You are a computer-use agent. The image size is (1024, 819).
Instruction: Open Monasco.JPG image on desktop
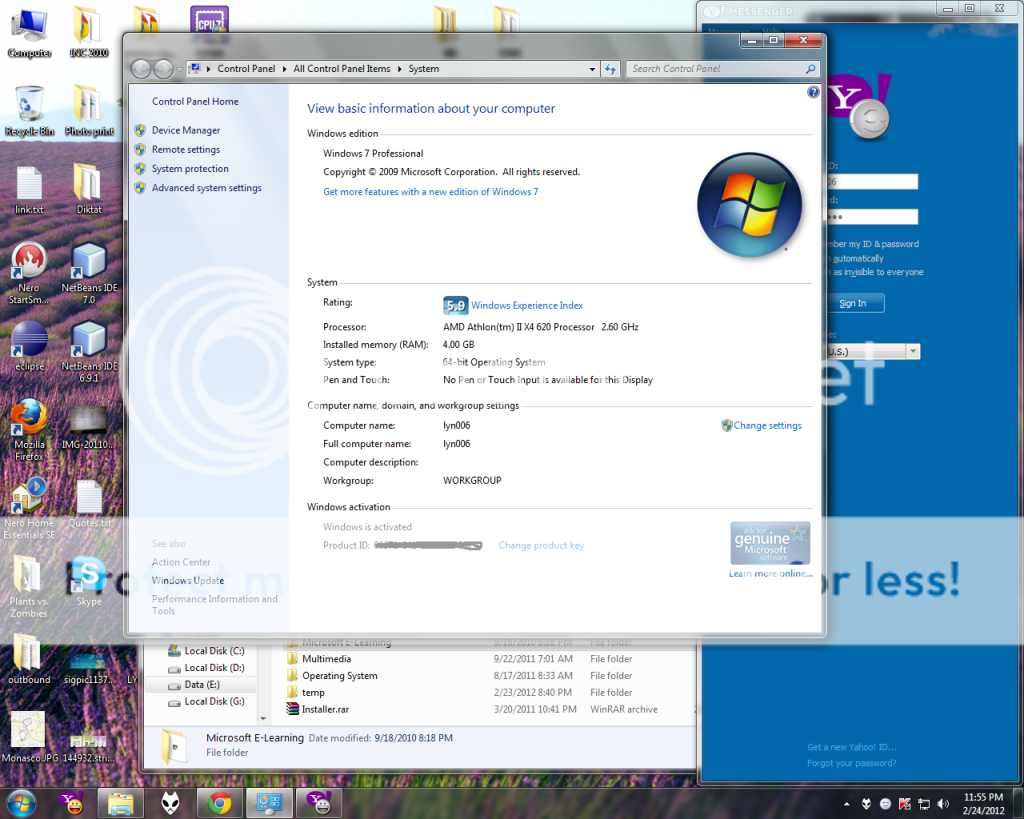[29, 738]
